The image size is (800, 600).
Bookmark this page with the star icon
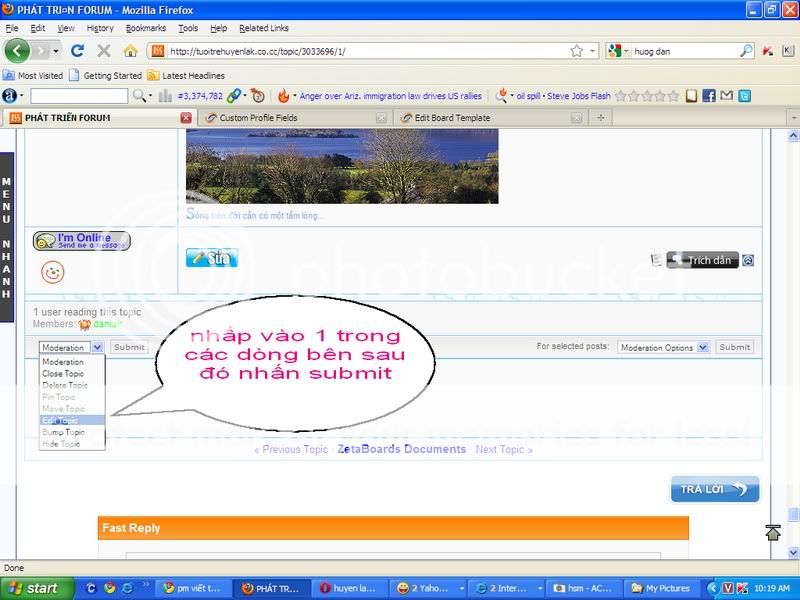[576, 50]
